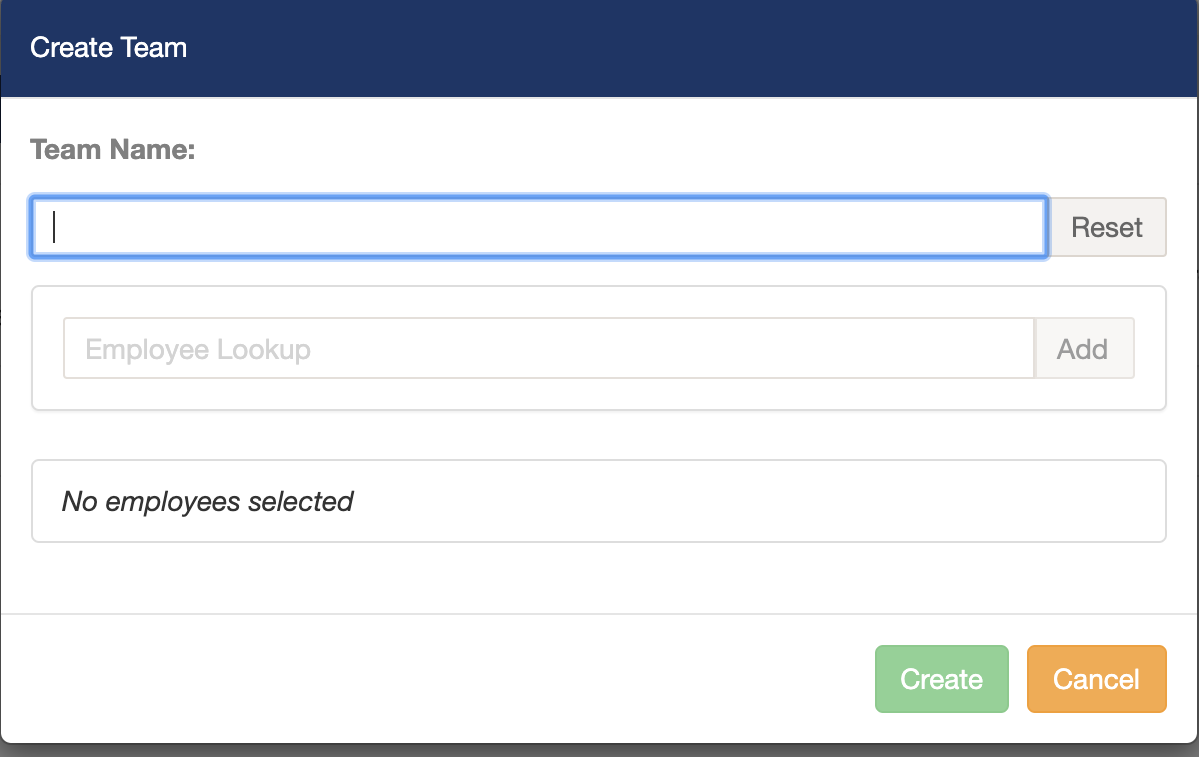
Task: Start typing a name in Employee Lookup field
Action: pos(548,349)
